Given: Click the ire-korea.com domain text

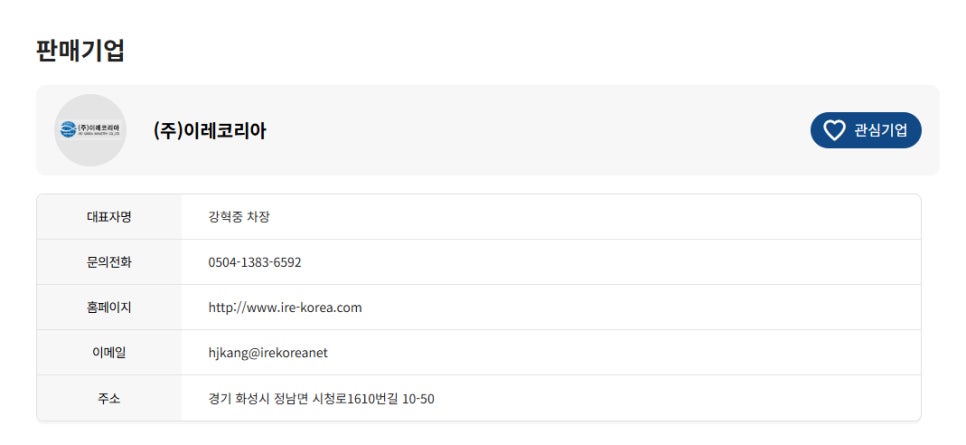Looking at the screenshot, I should (x=320, y=308).
